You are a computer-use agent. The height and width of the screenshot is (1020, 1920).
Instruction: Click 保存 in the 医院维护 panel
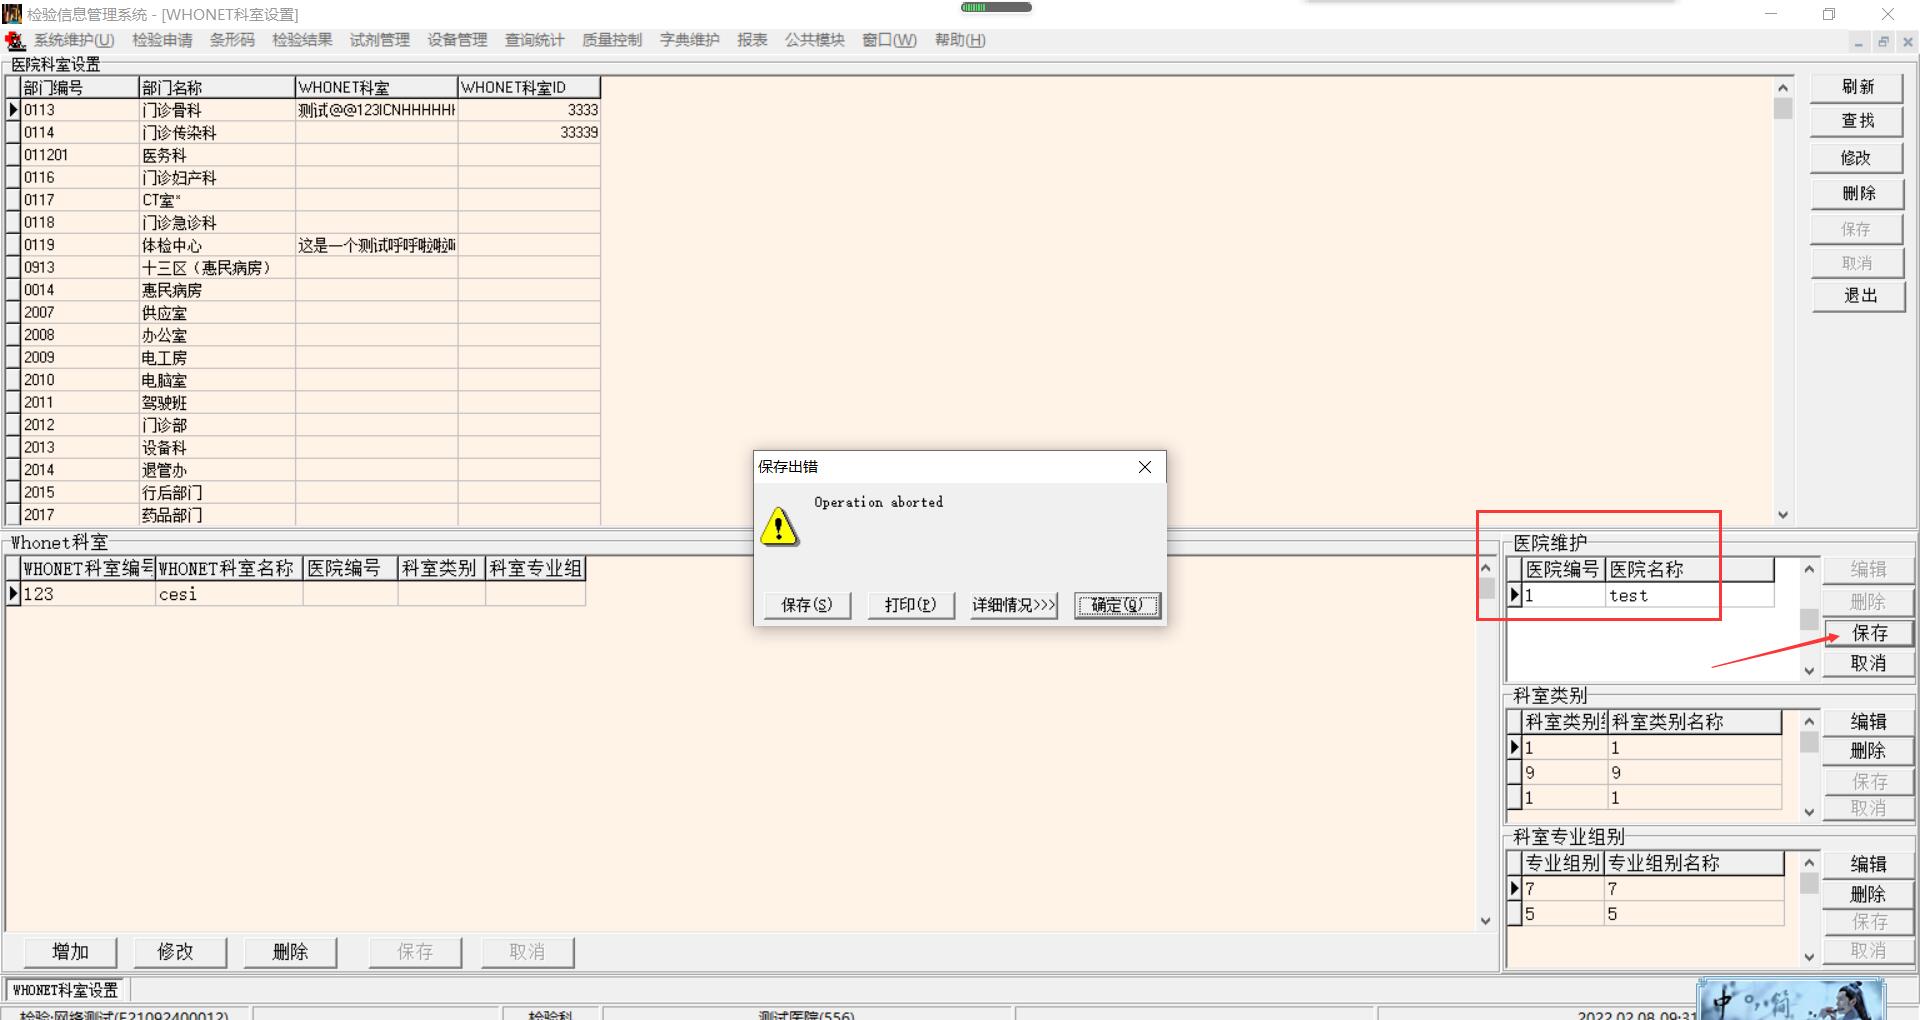1869,633
